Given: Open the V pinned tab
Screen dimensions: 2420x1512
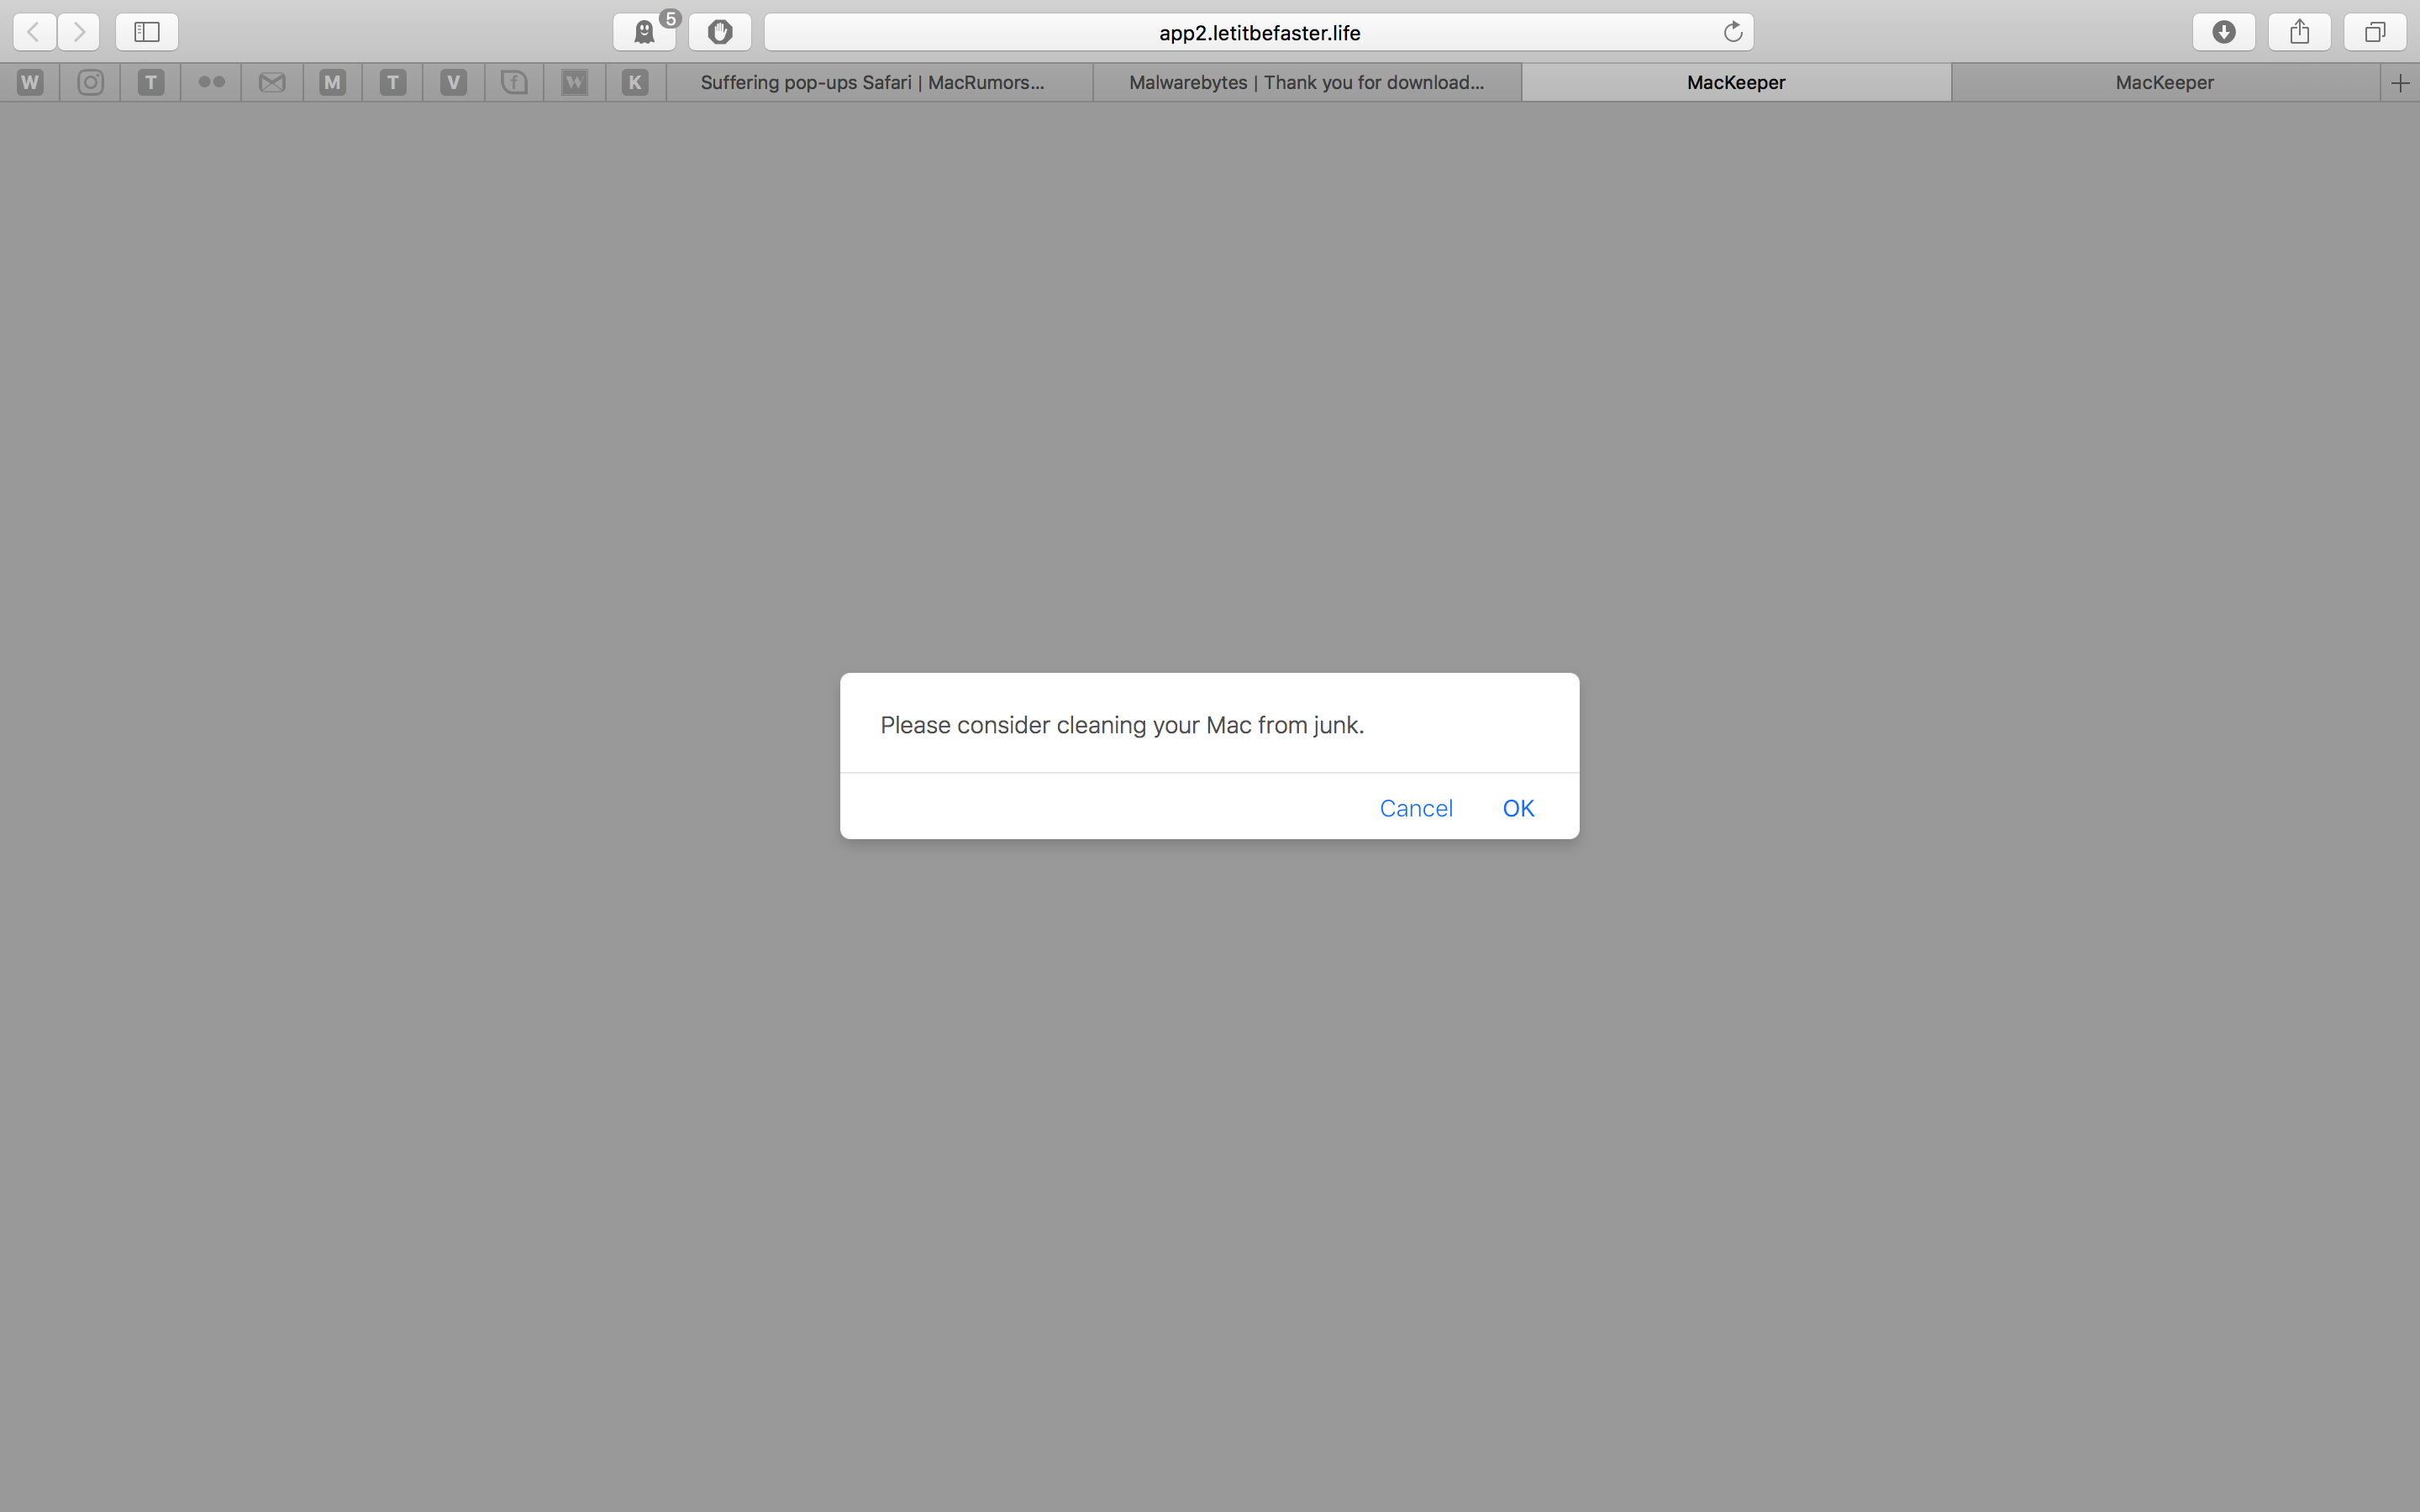Looking at the screenshot, I should coord(454,82).
